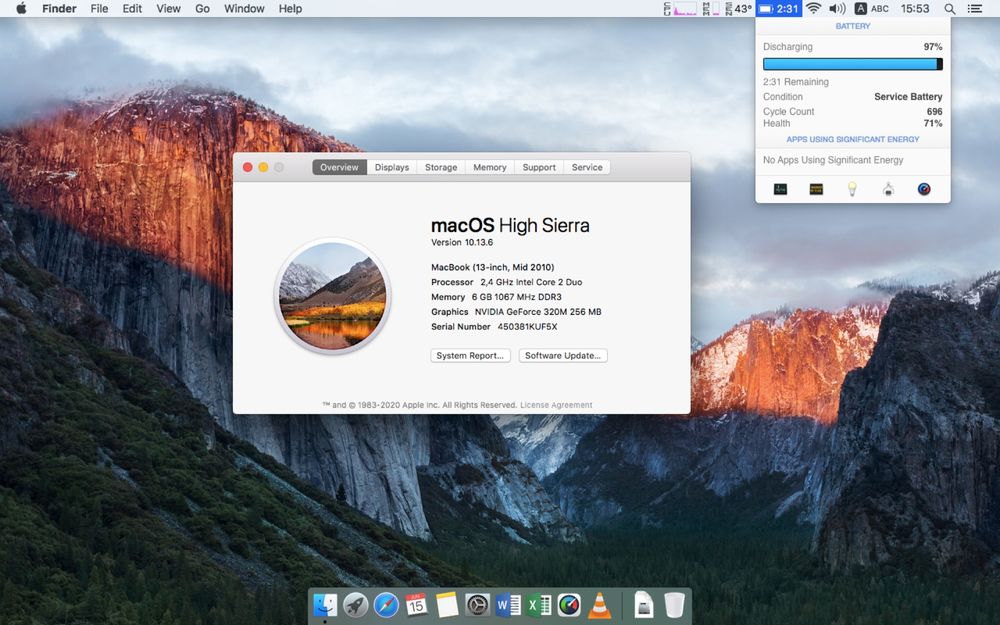The height and width of the screenshot is (625, 1000).
Task: Click the High Sierra circular artwork
Action: (332, 296)
